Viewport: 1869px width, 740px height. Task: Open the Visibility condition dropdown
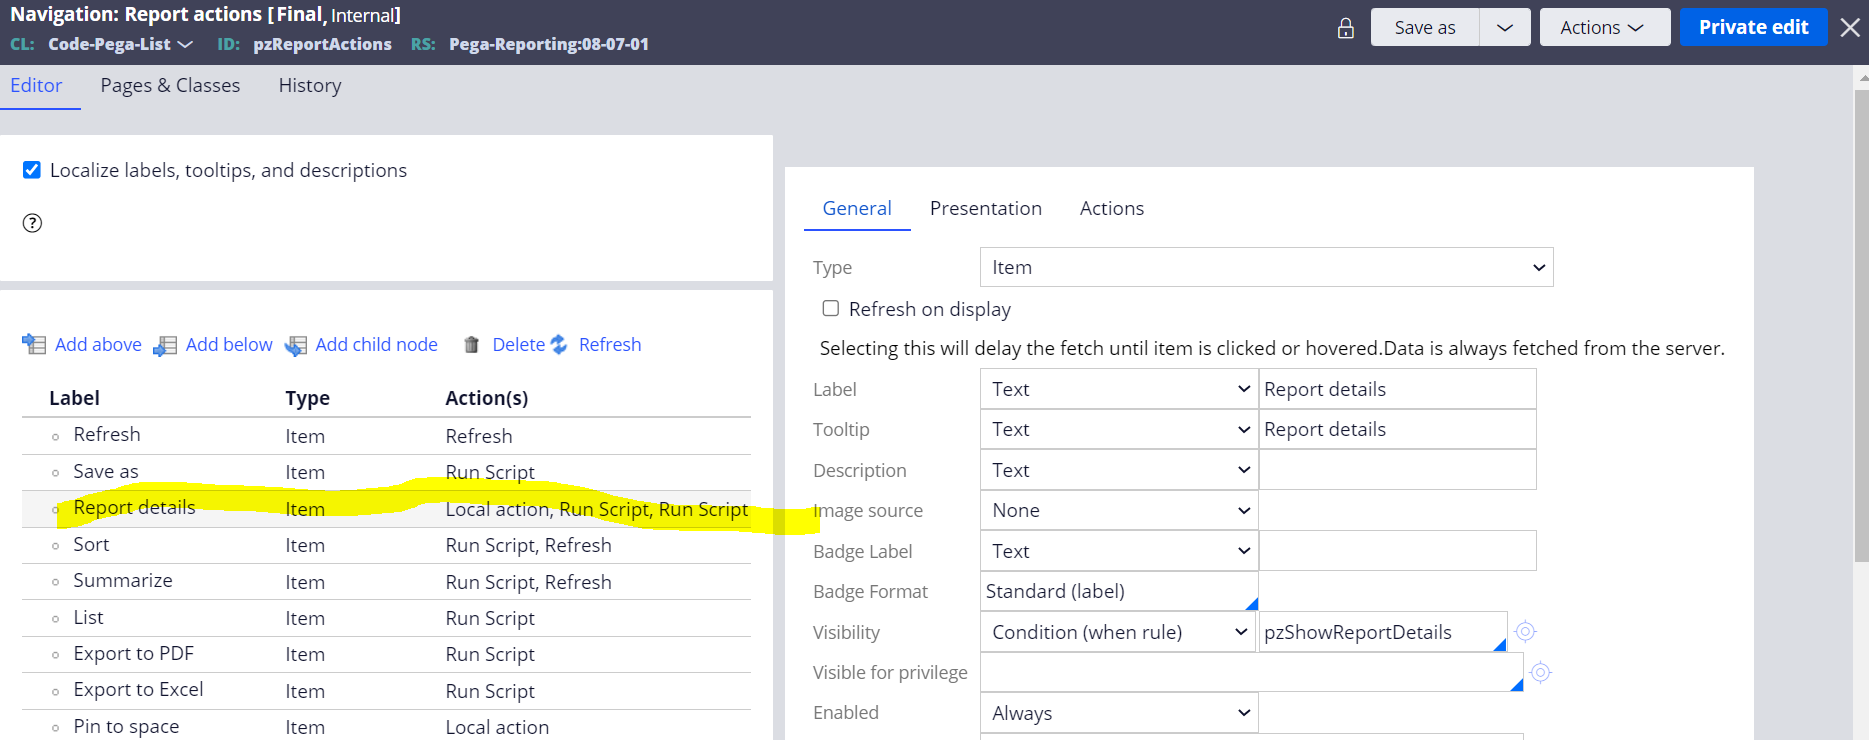point(1118,632)
